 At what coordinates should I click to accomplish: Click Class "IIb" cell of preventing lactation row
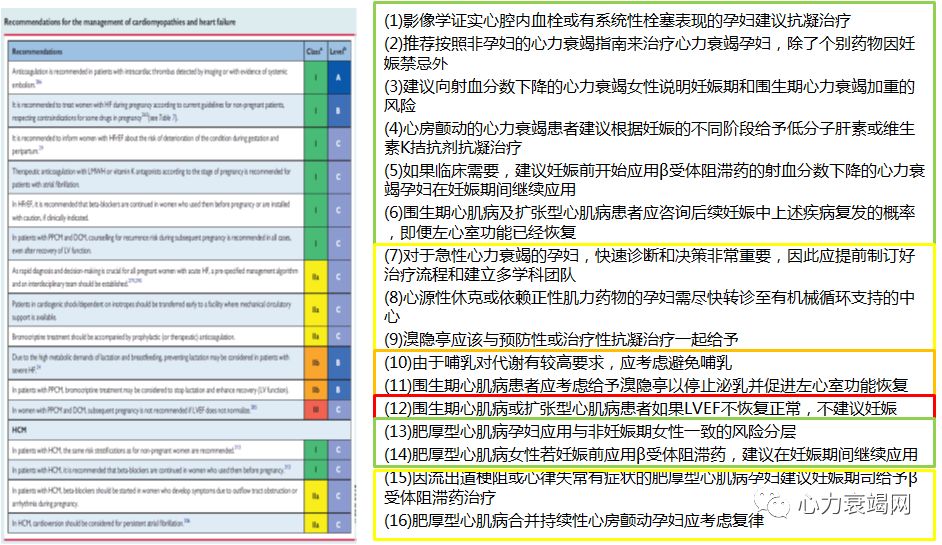click(315, 363)
